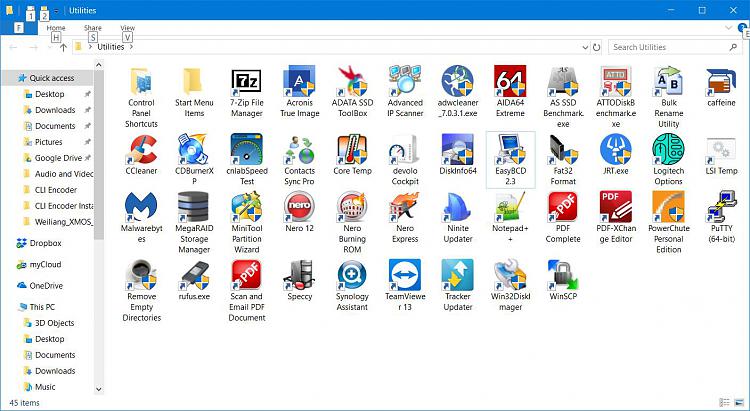Open the address bar history dropdown
Screen dimensions: 750x411
coord(585,47)
